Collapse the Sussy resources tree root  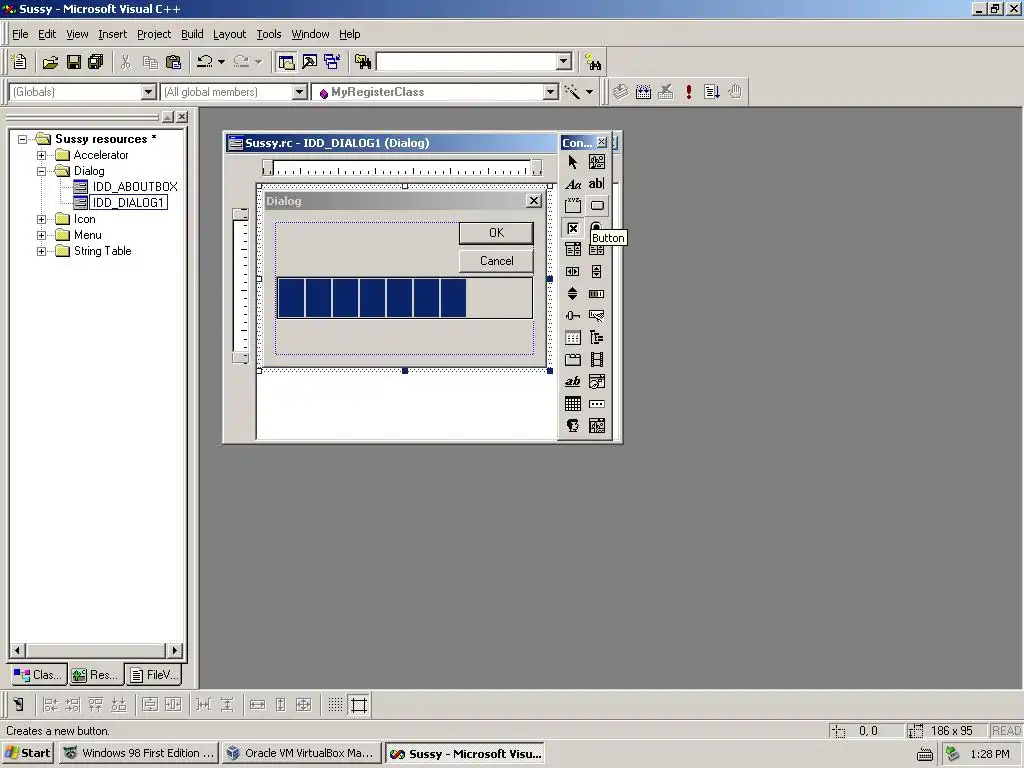[23, 139]
